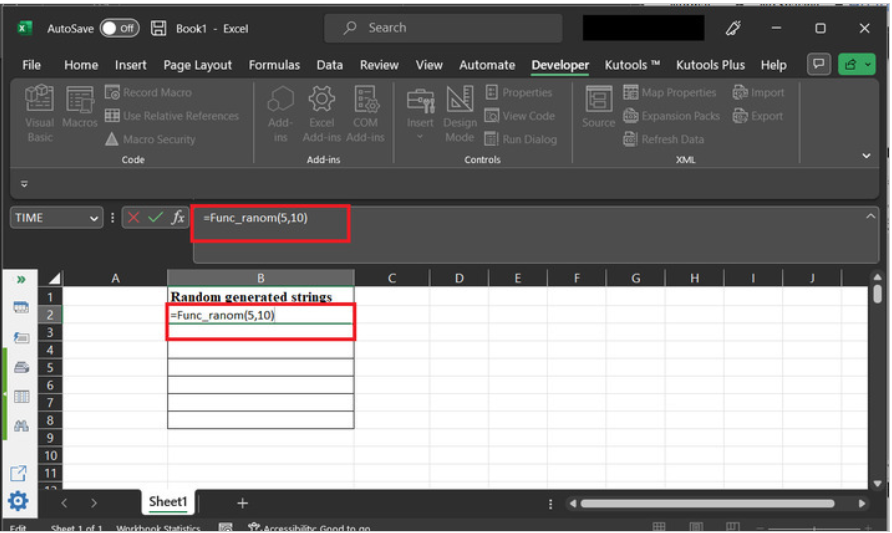Open the Review tab
The height and width of the screenshot is (533, 892).
[x=379, y=65]
